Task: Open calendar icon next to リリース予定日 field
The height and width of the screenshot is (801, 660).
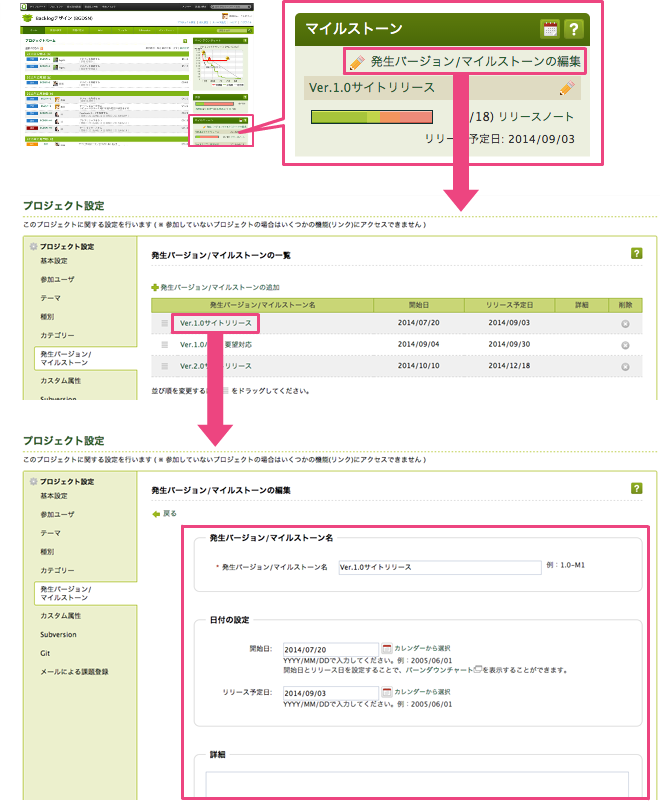Action: [387, 692]
